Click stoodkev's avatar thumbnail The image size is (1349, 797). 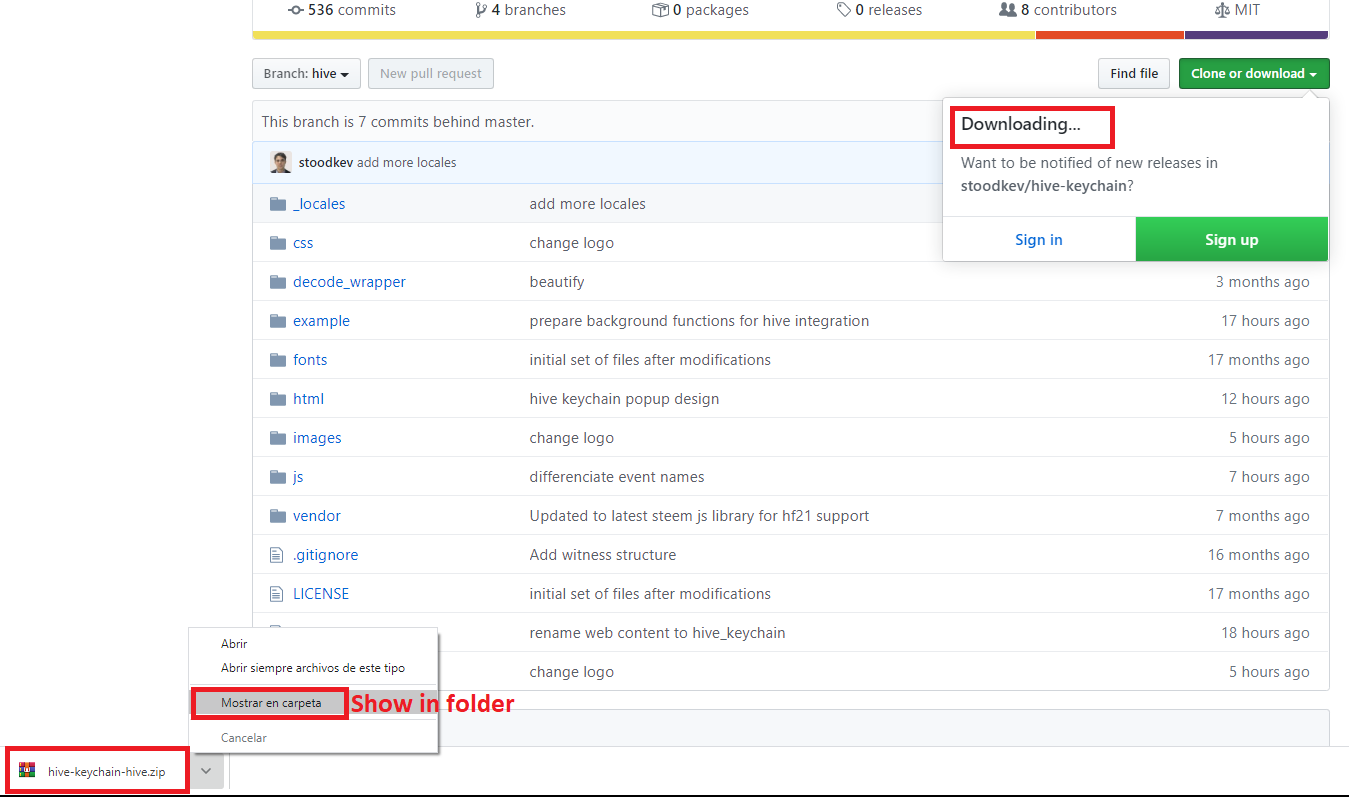pos(281,162)
